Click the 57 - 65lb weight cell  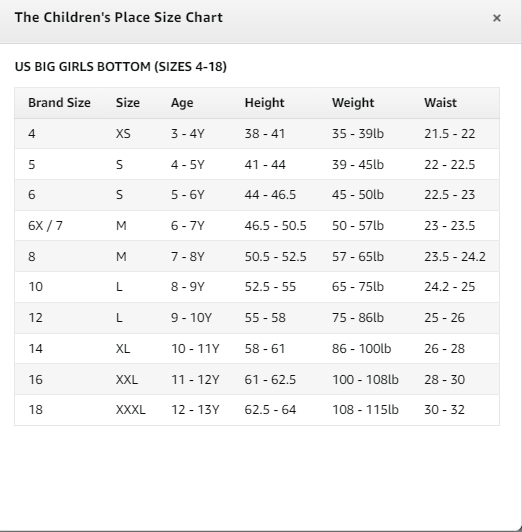(x=358, y=256)
